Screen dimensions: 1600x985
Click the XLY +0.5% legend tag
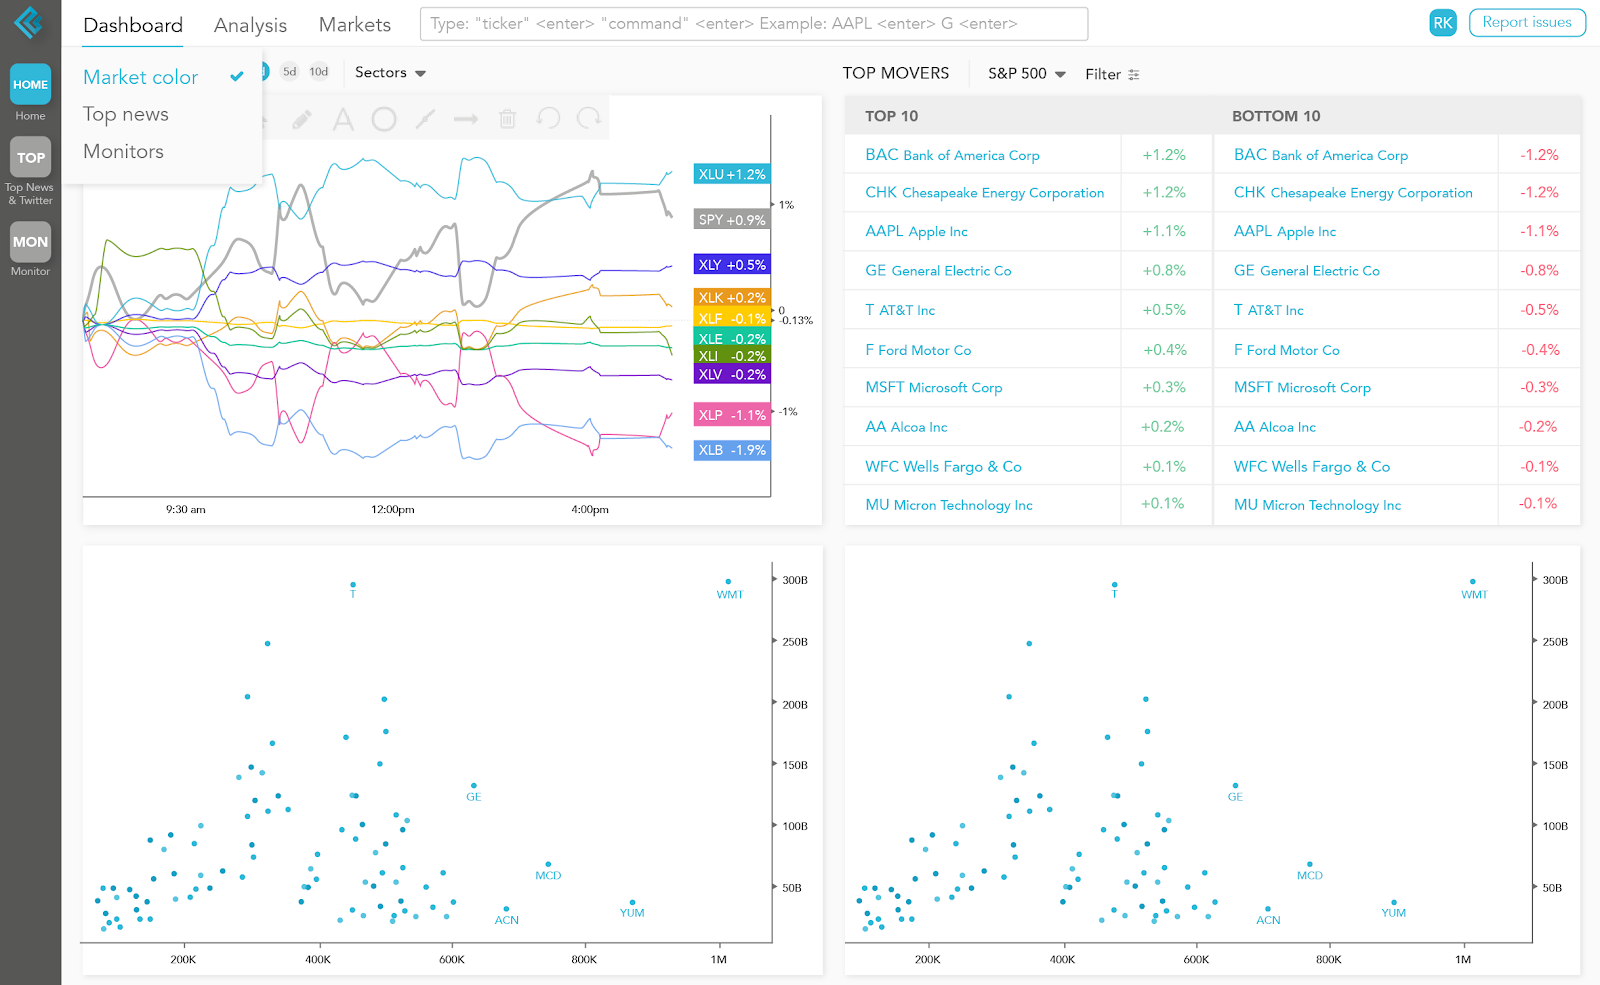click(732, 265)
